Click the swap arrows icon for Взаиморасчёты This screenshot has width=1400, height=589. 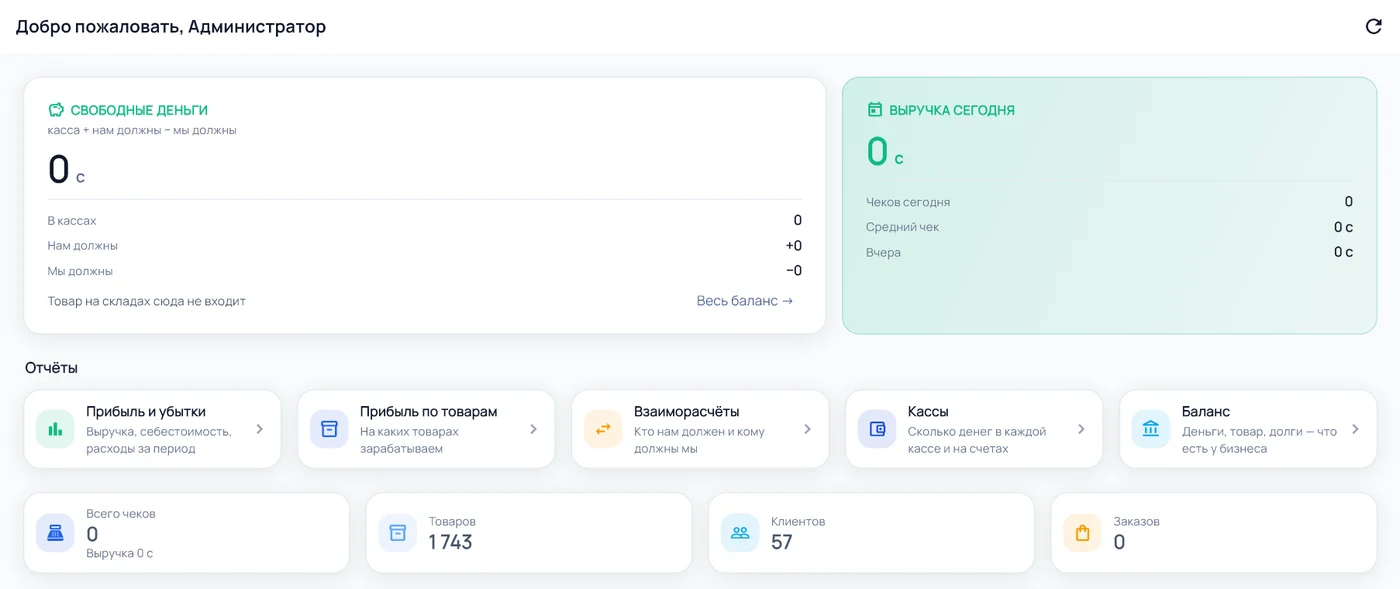[x=603, y=429]
